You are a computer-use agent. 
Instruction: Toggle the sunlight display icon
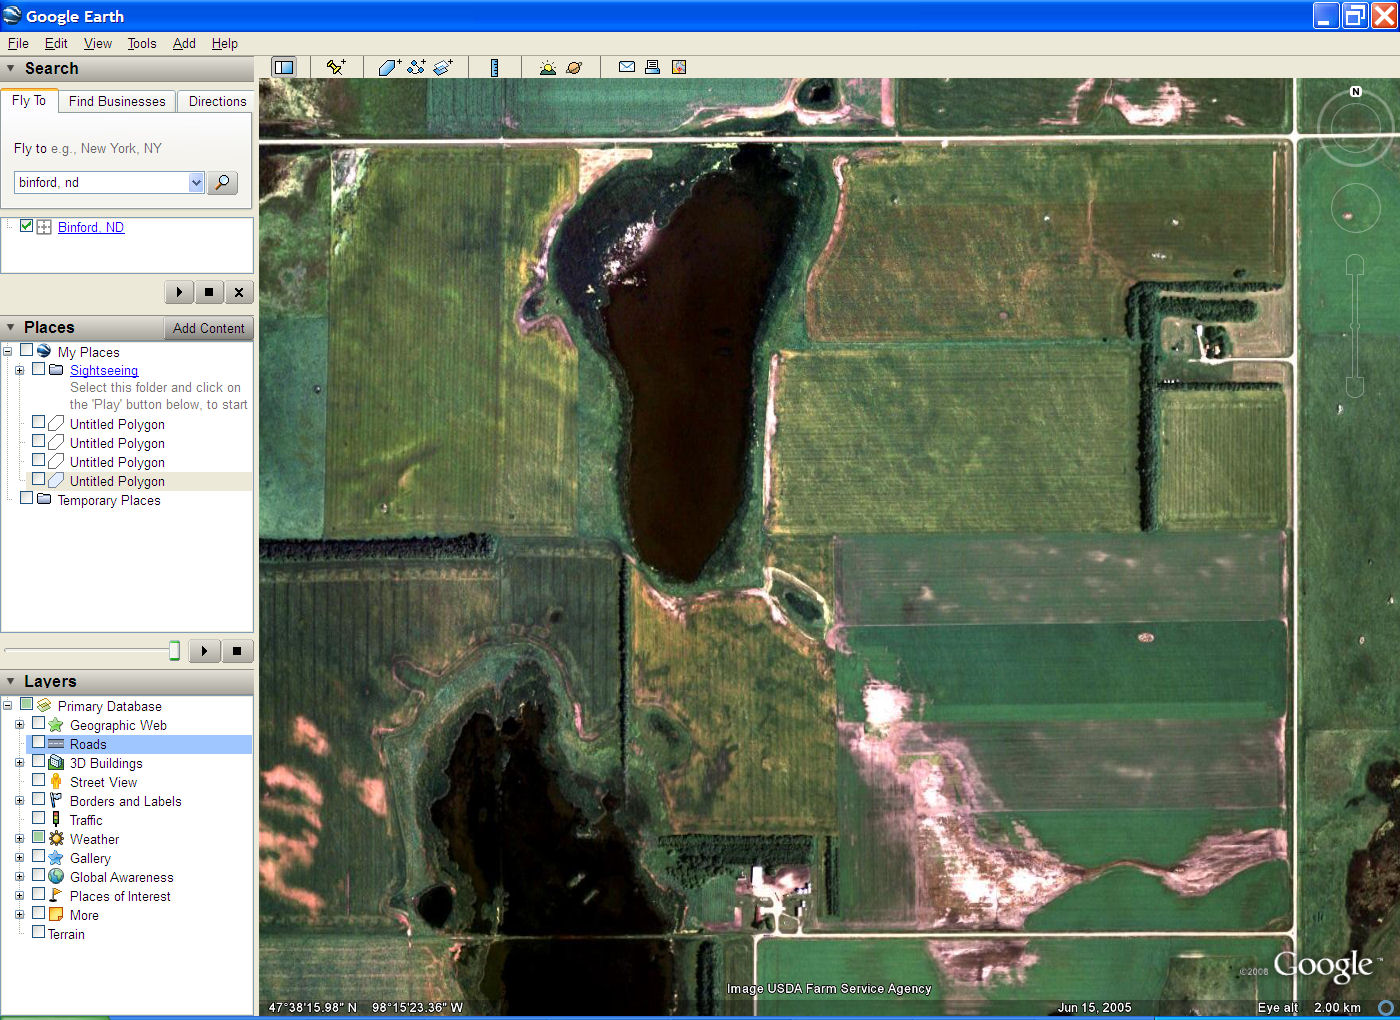point(547,67)
